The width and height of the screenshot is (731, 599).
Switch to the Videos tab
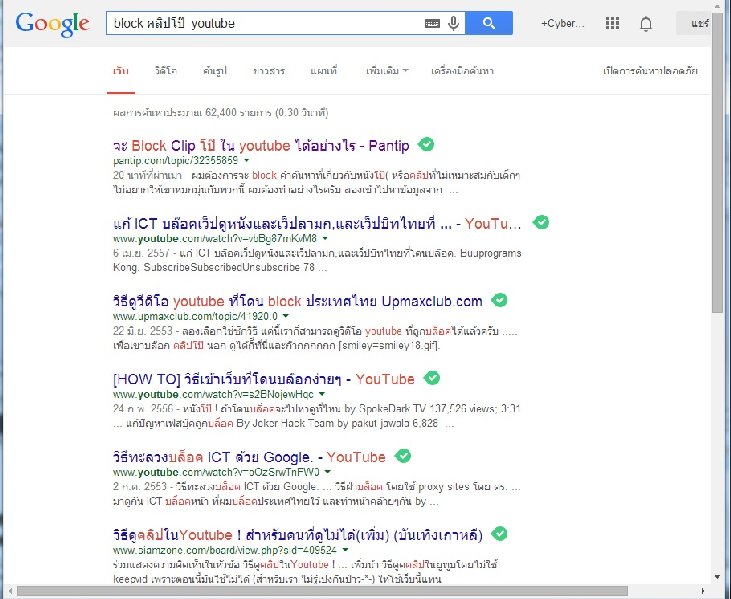coord(166,71)
